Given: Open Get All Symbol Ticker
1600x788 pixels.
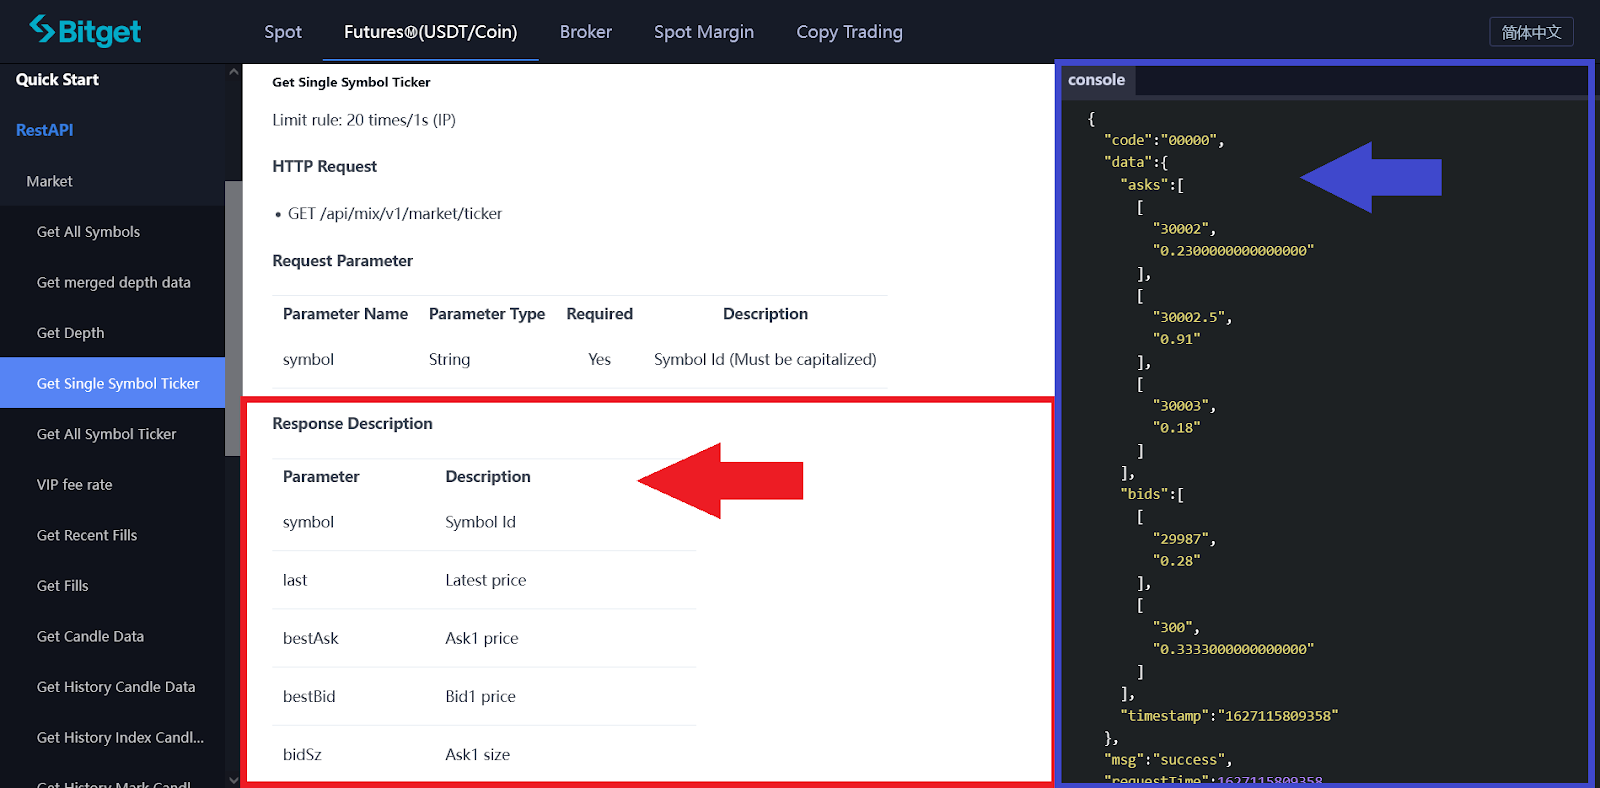Looking at the screenshot, I should [x=107, y=434].
